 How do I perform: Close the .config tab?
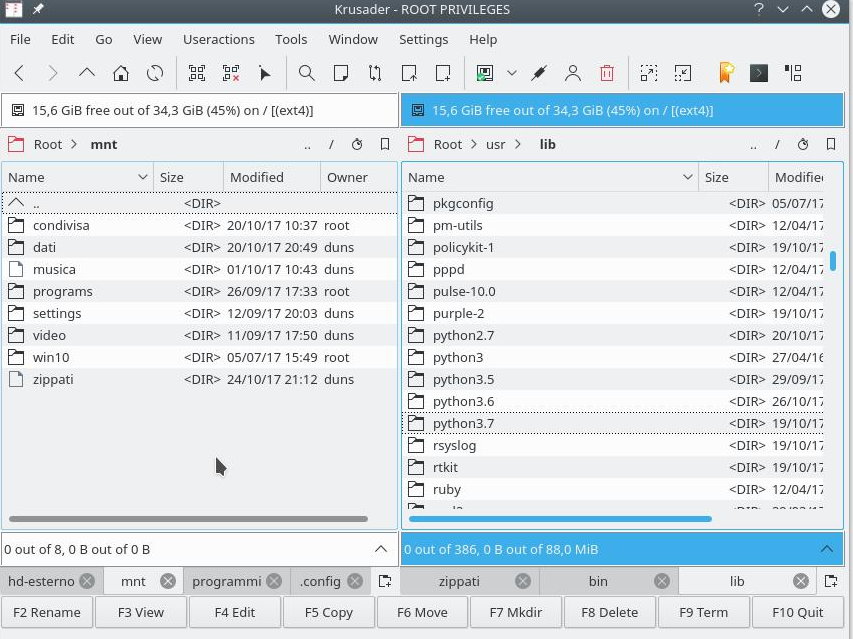[355, 581]
